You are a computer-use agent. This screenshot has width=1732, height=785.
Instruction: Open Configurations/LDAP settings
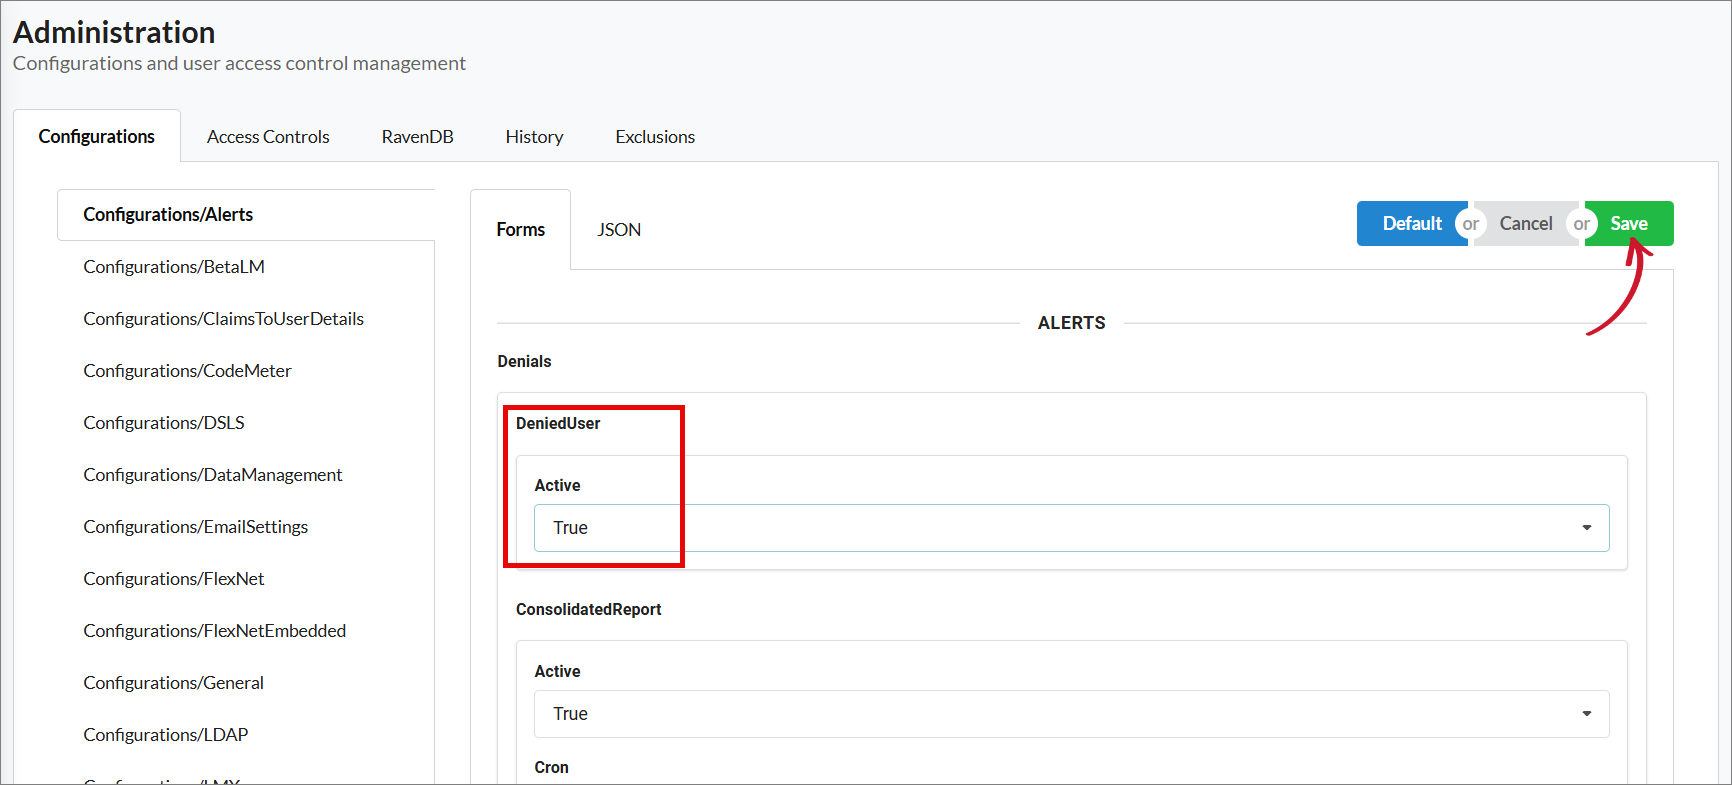[165, 735]
